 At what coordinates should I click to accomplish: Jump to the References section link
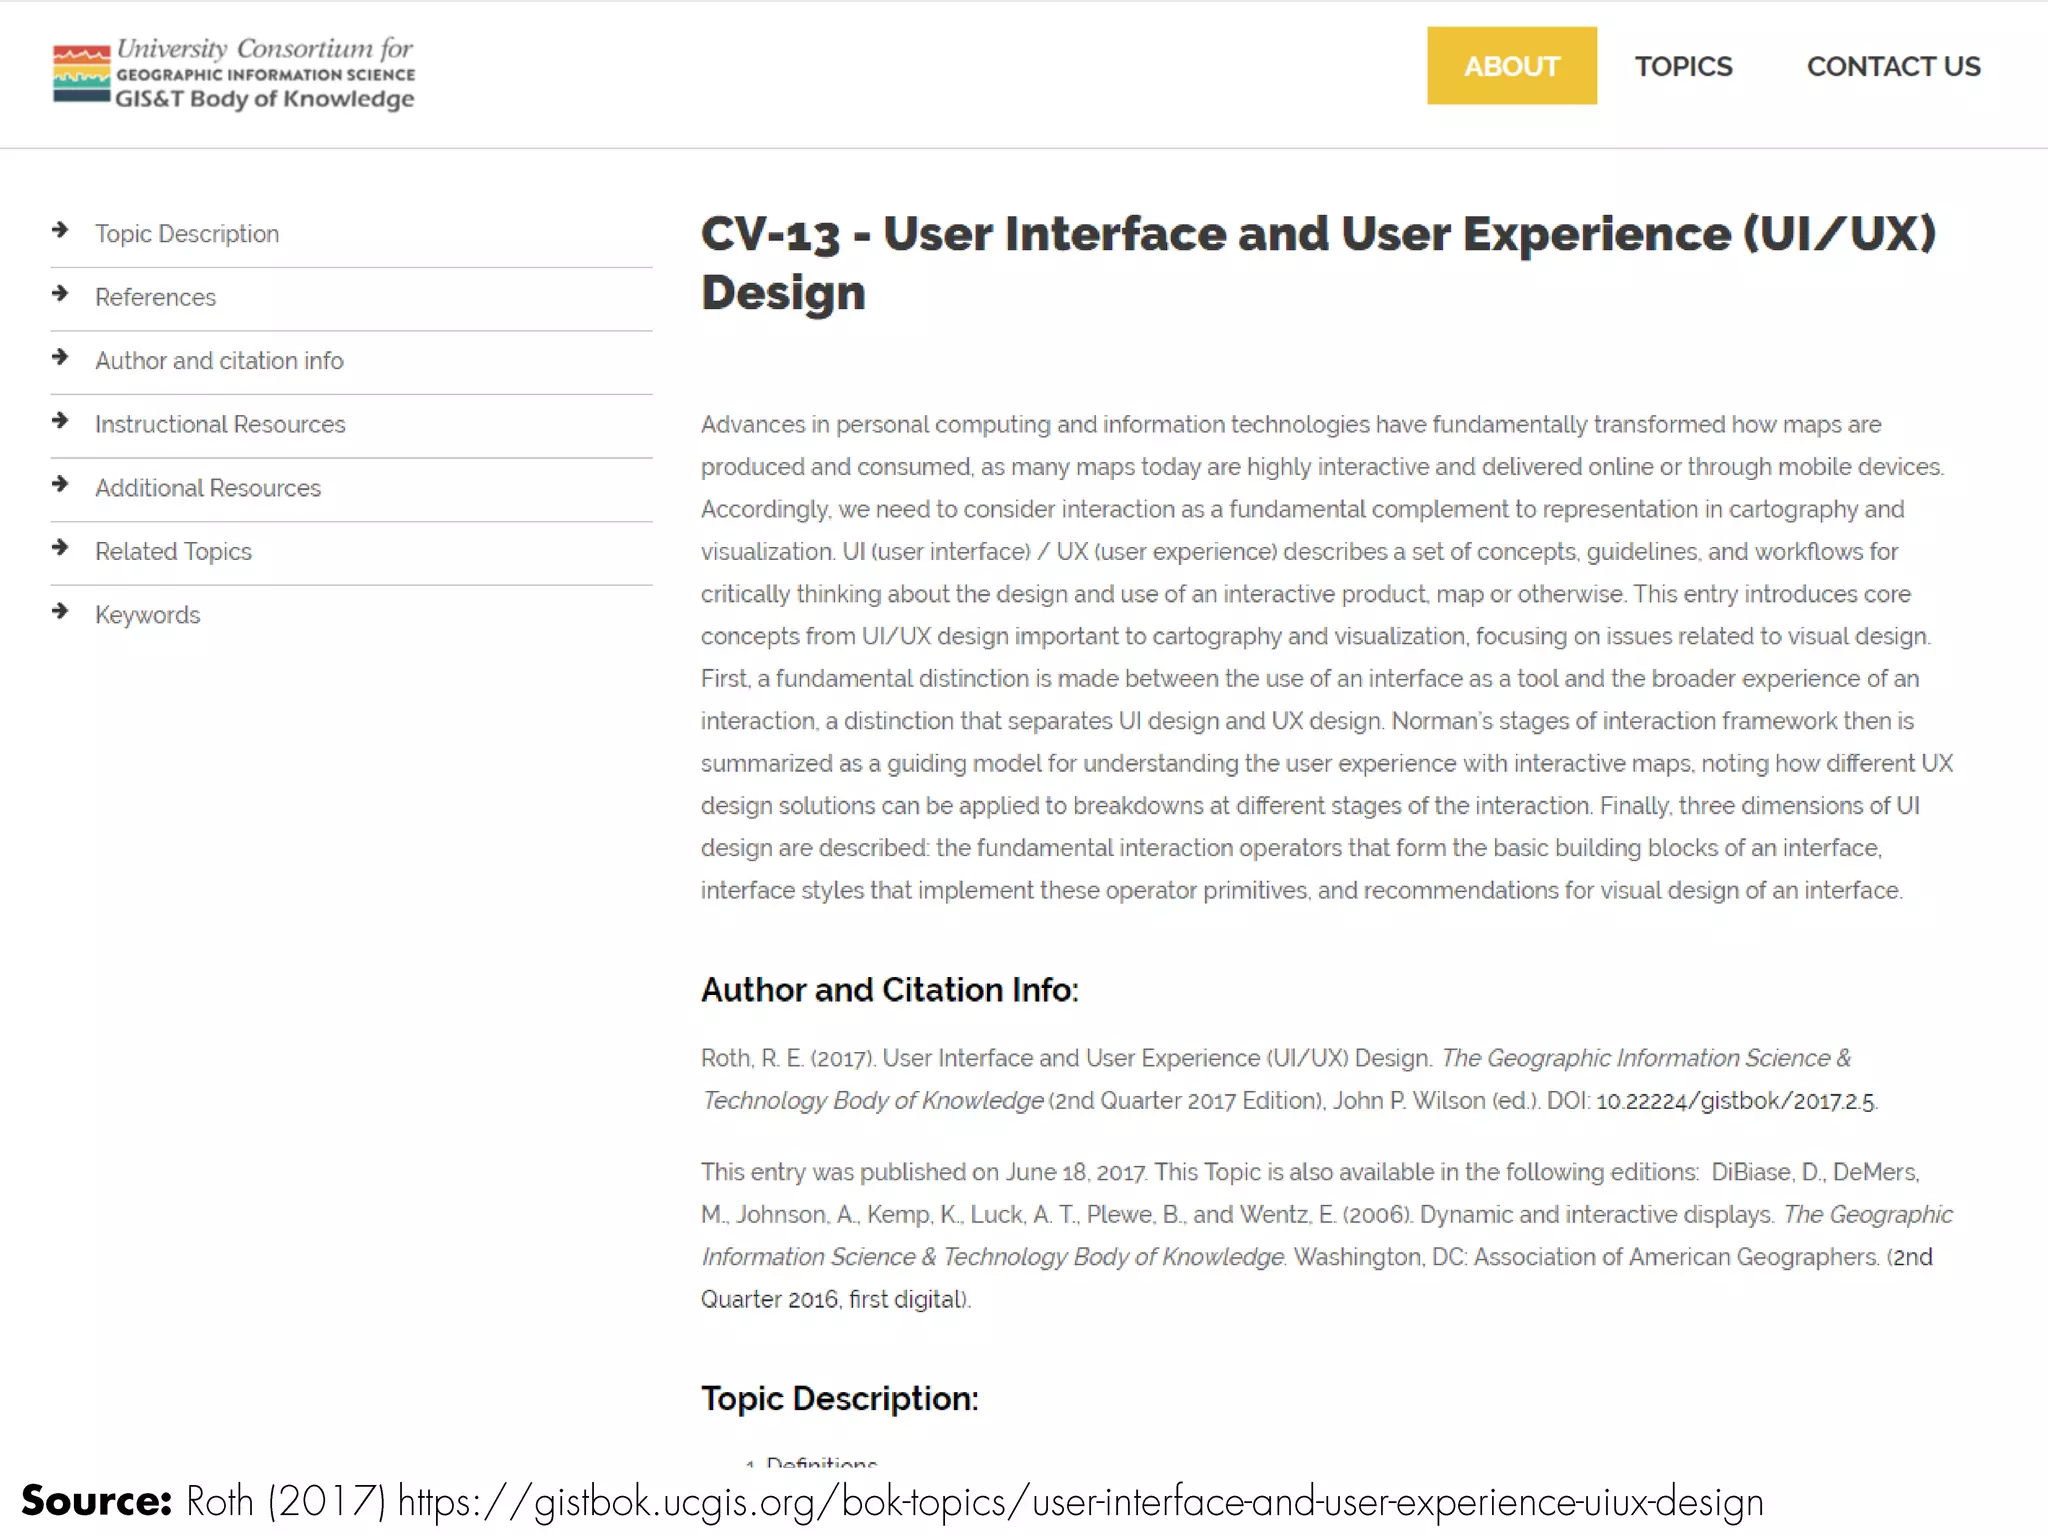[155, 297]
